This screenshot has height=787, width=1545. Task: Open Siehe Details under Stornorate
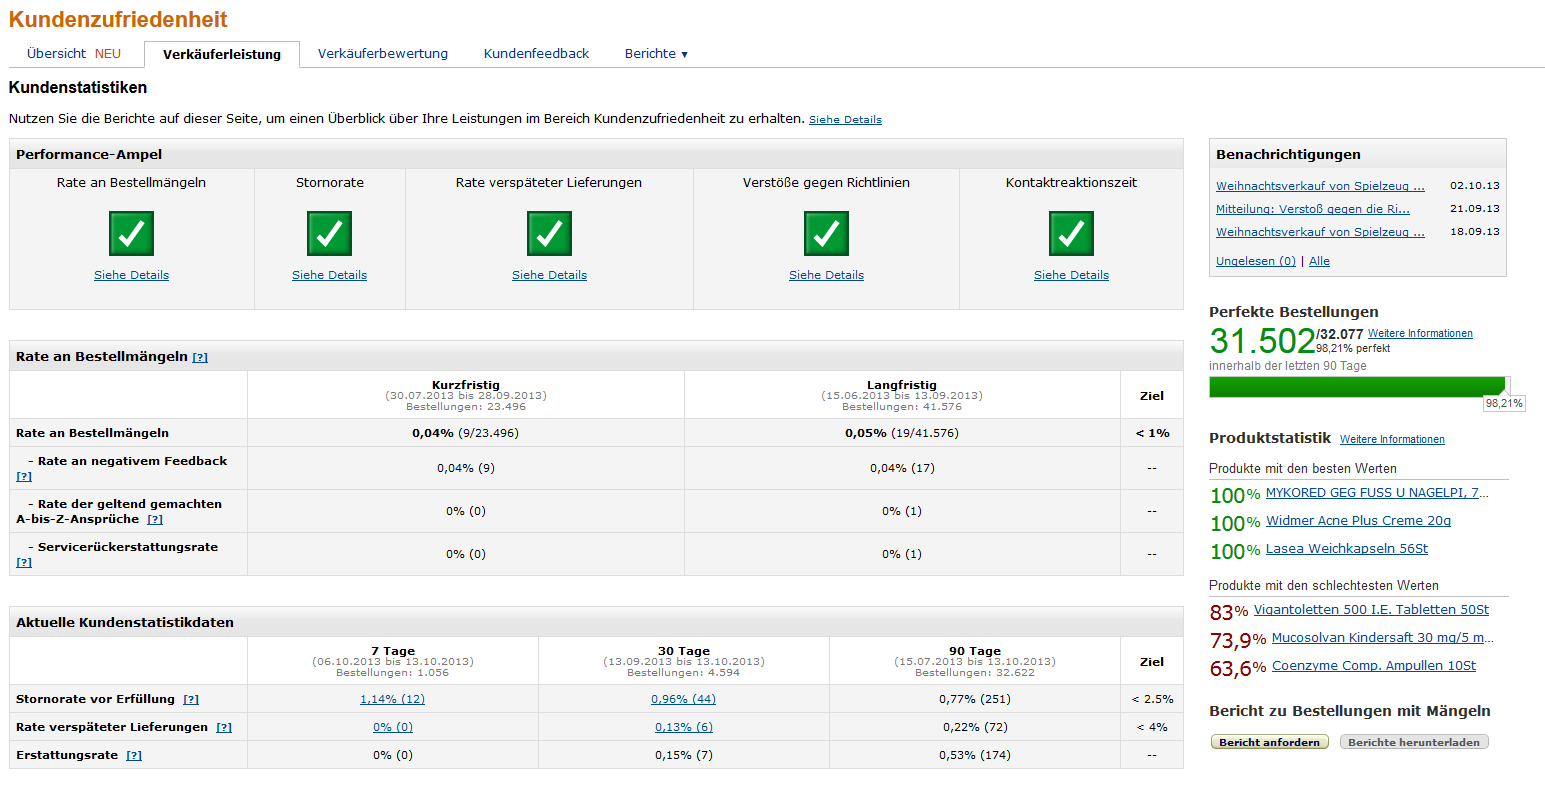[329, 275]
